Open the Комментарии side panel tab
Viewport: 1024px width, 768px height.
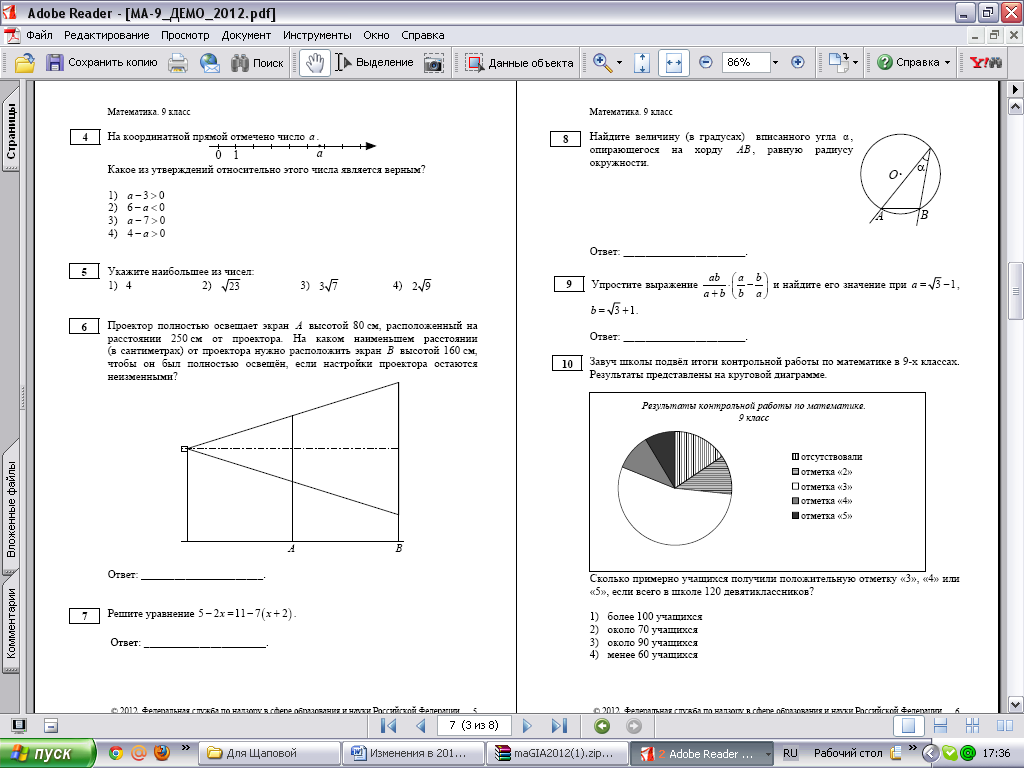coord(11,623)
